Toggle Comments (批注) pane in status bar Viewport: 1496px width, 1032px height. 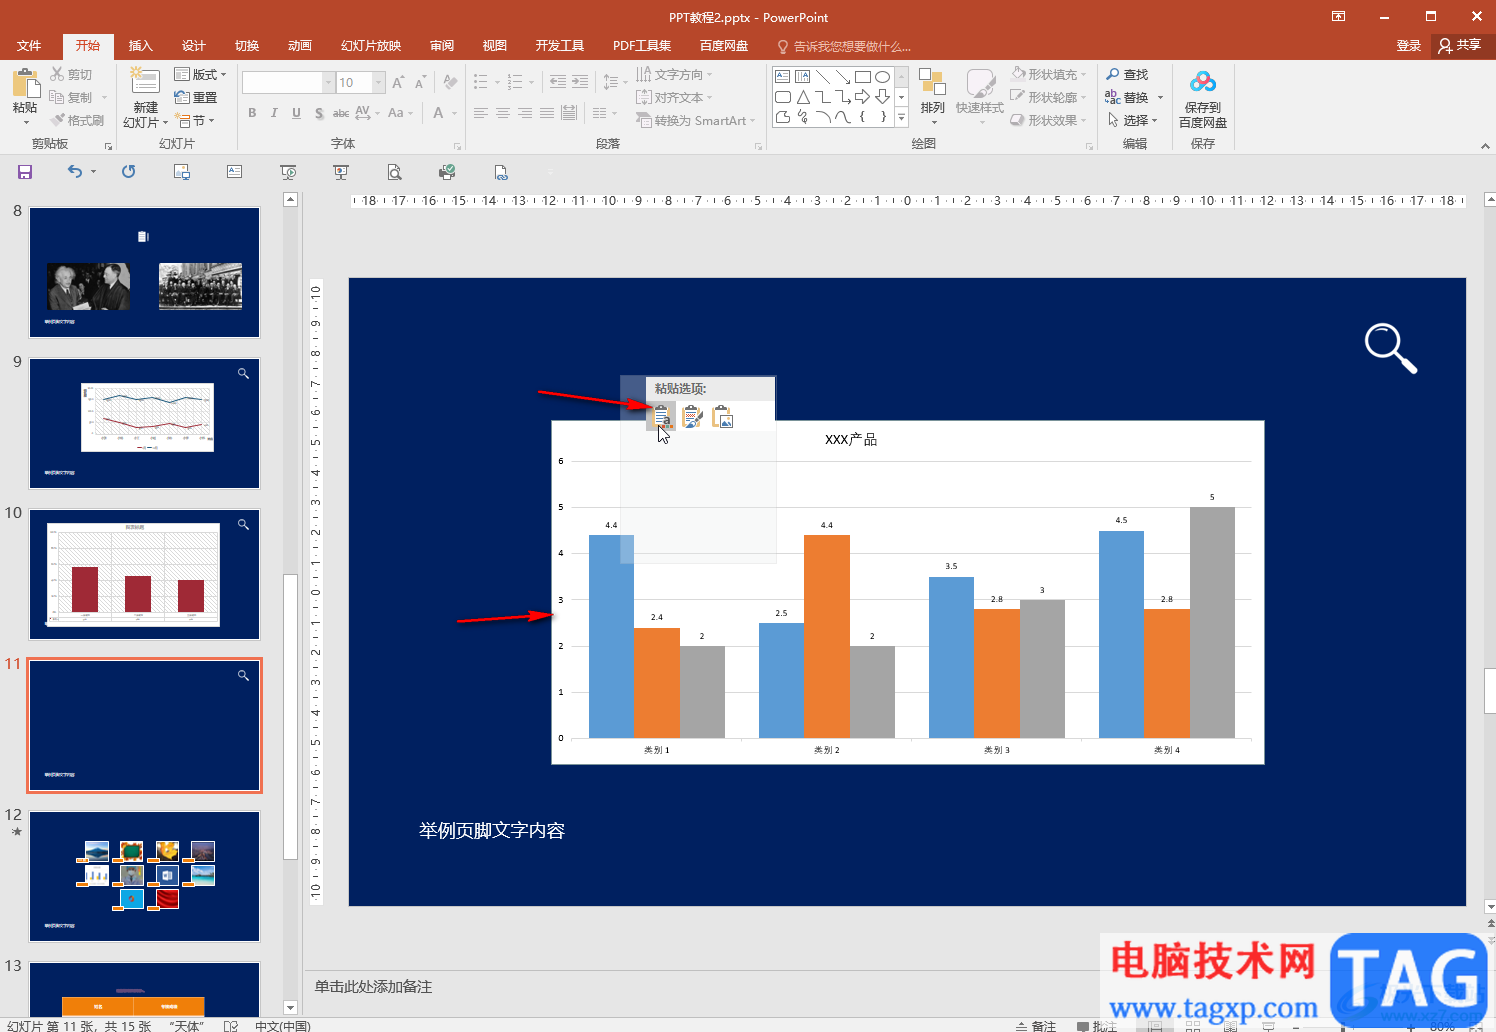pos(1097,1025)
